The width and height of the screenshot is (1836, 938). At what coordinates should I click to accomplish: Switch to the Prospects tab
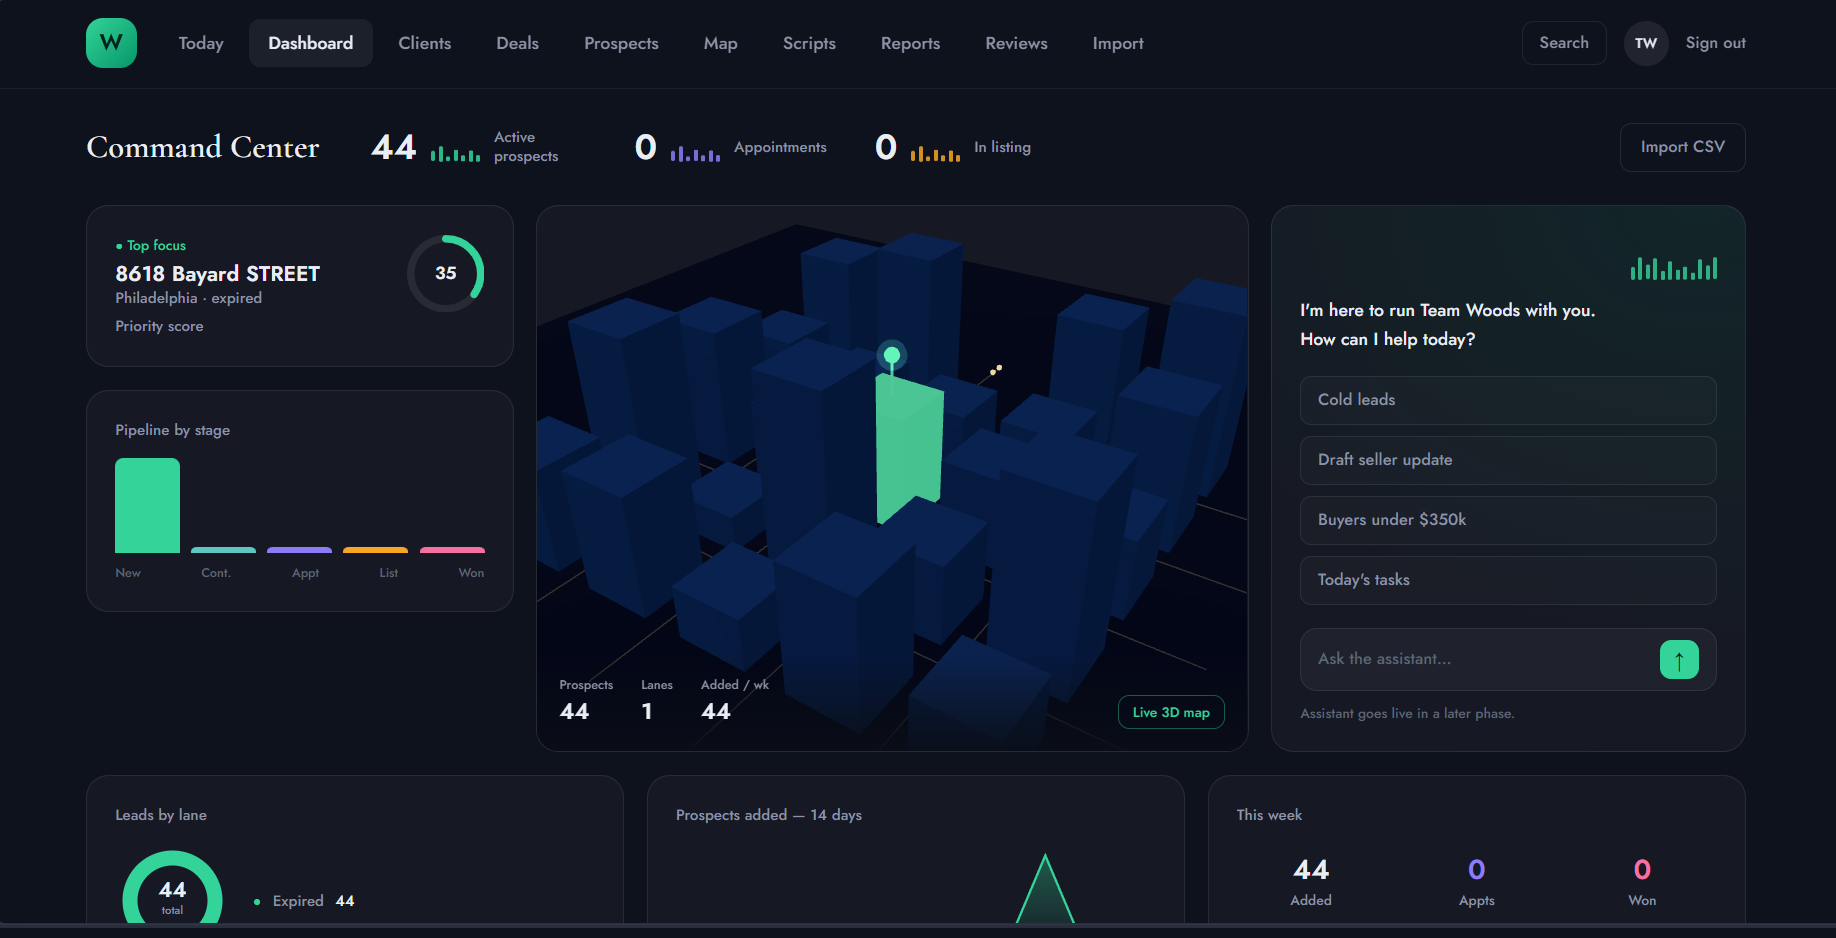621,43
